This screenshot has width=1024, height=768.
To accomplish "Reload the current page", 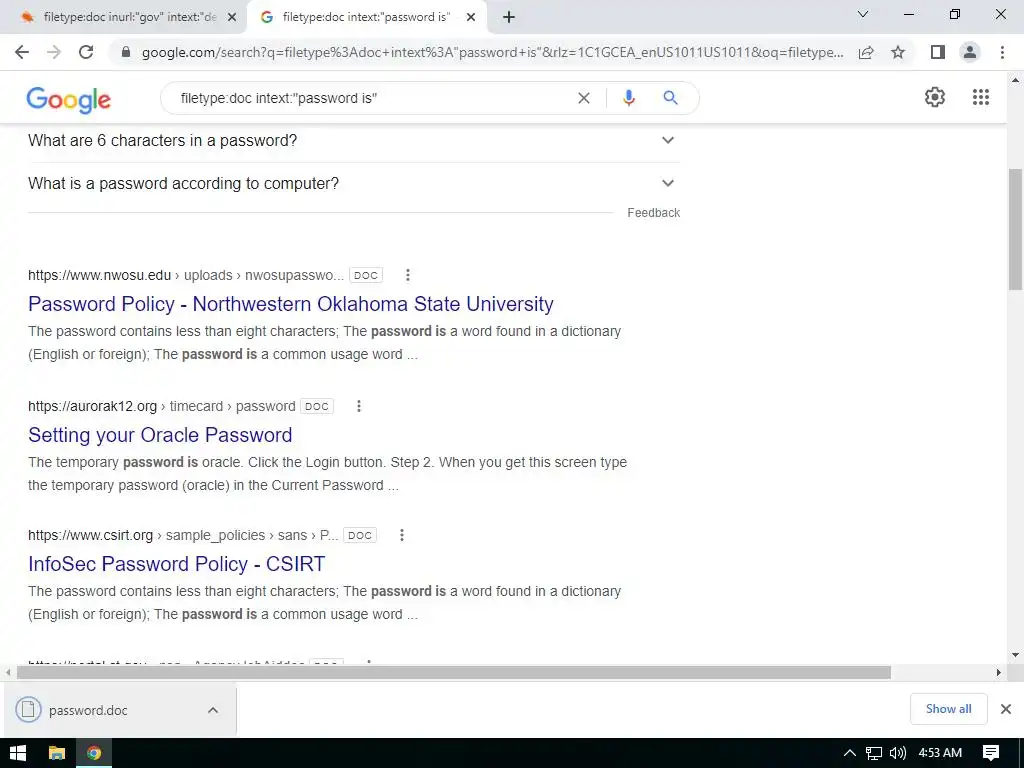I will coord(86,52).
